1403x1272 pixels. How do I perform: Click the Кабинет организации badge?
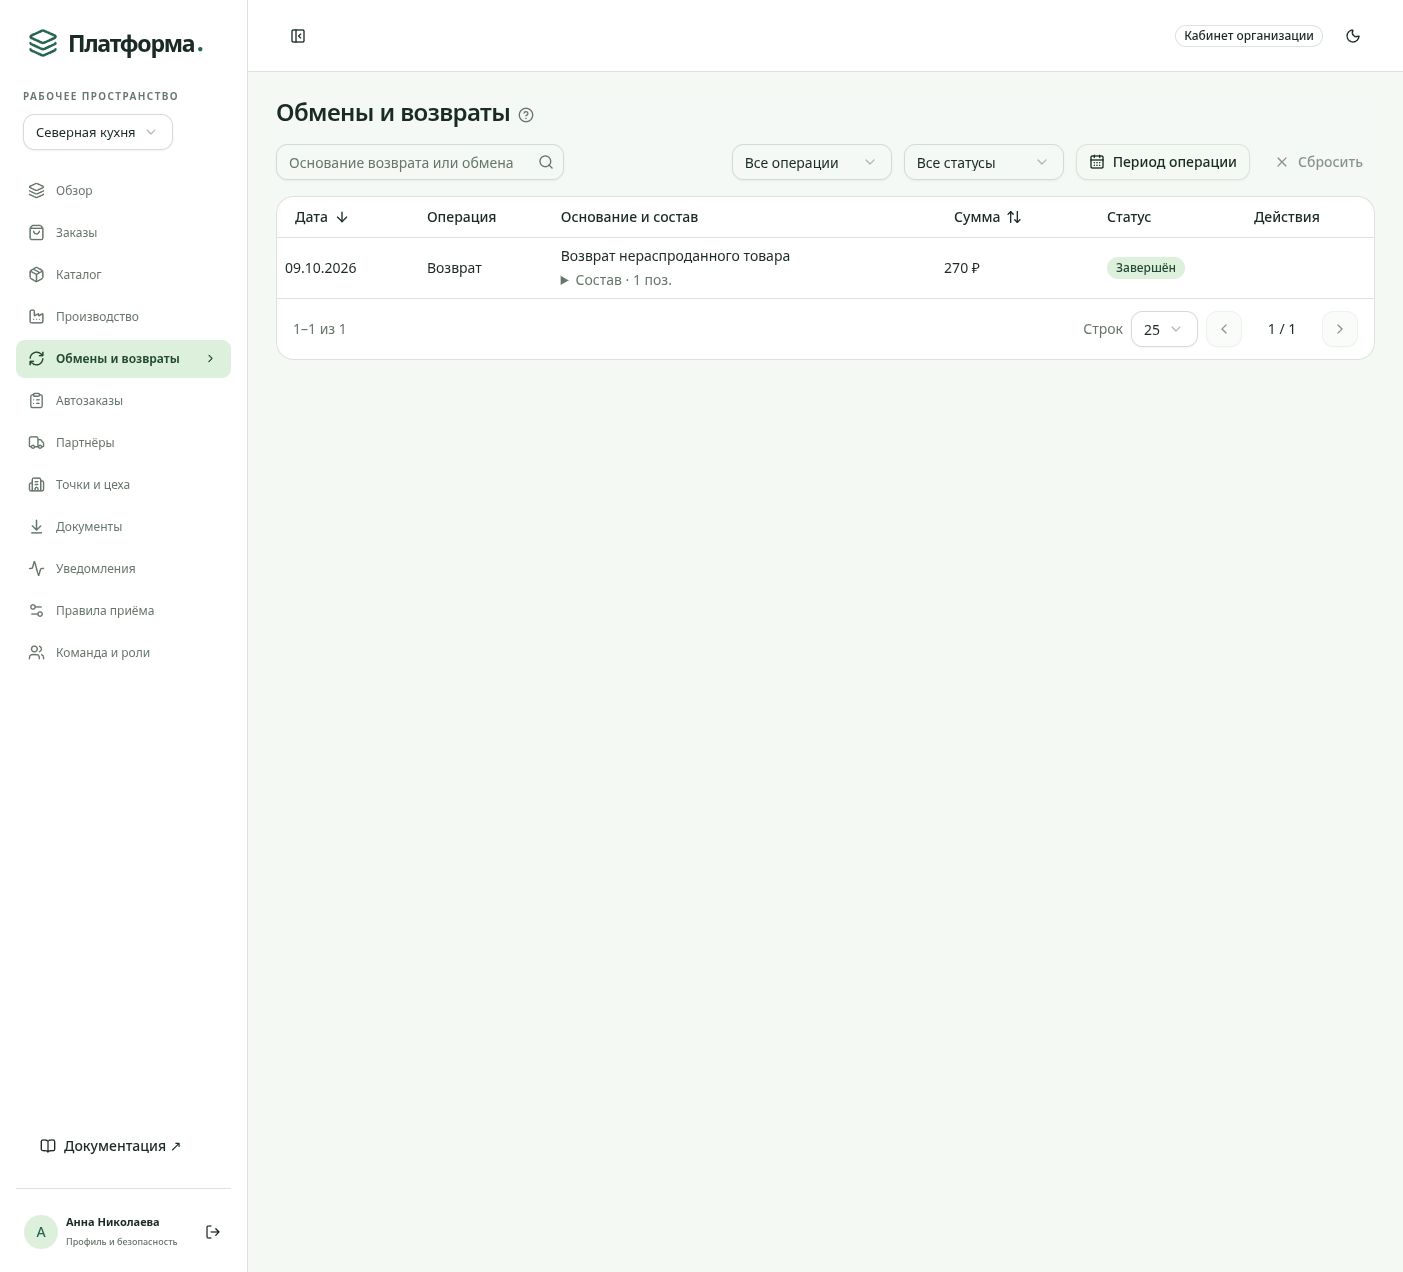click(x=1248, y=36)
